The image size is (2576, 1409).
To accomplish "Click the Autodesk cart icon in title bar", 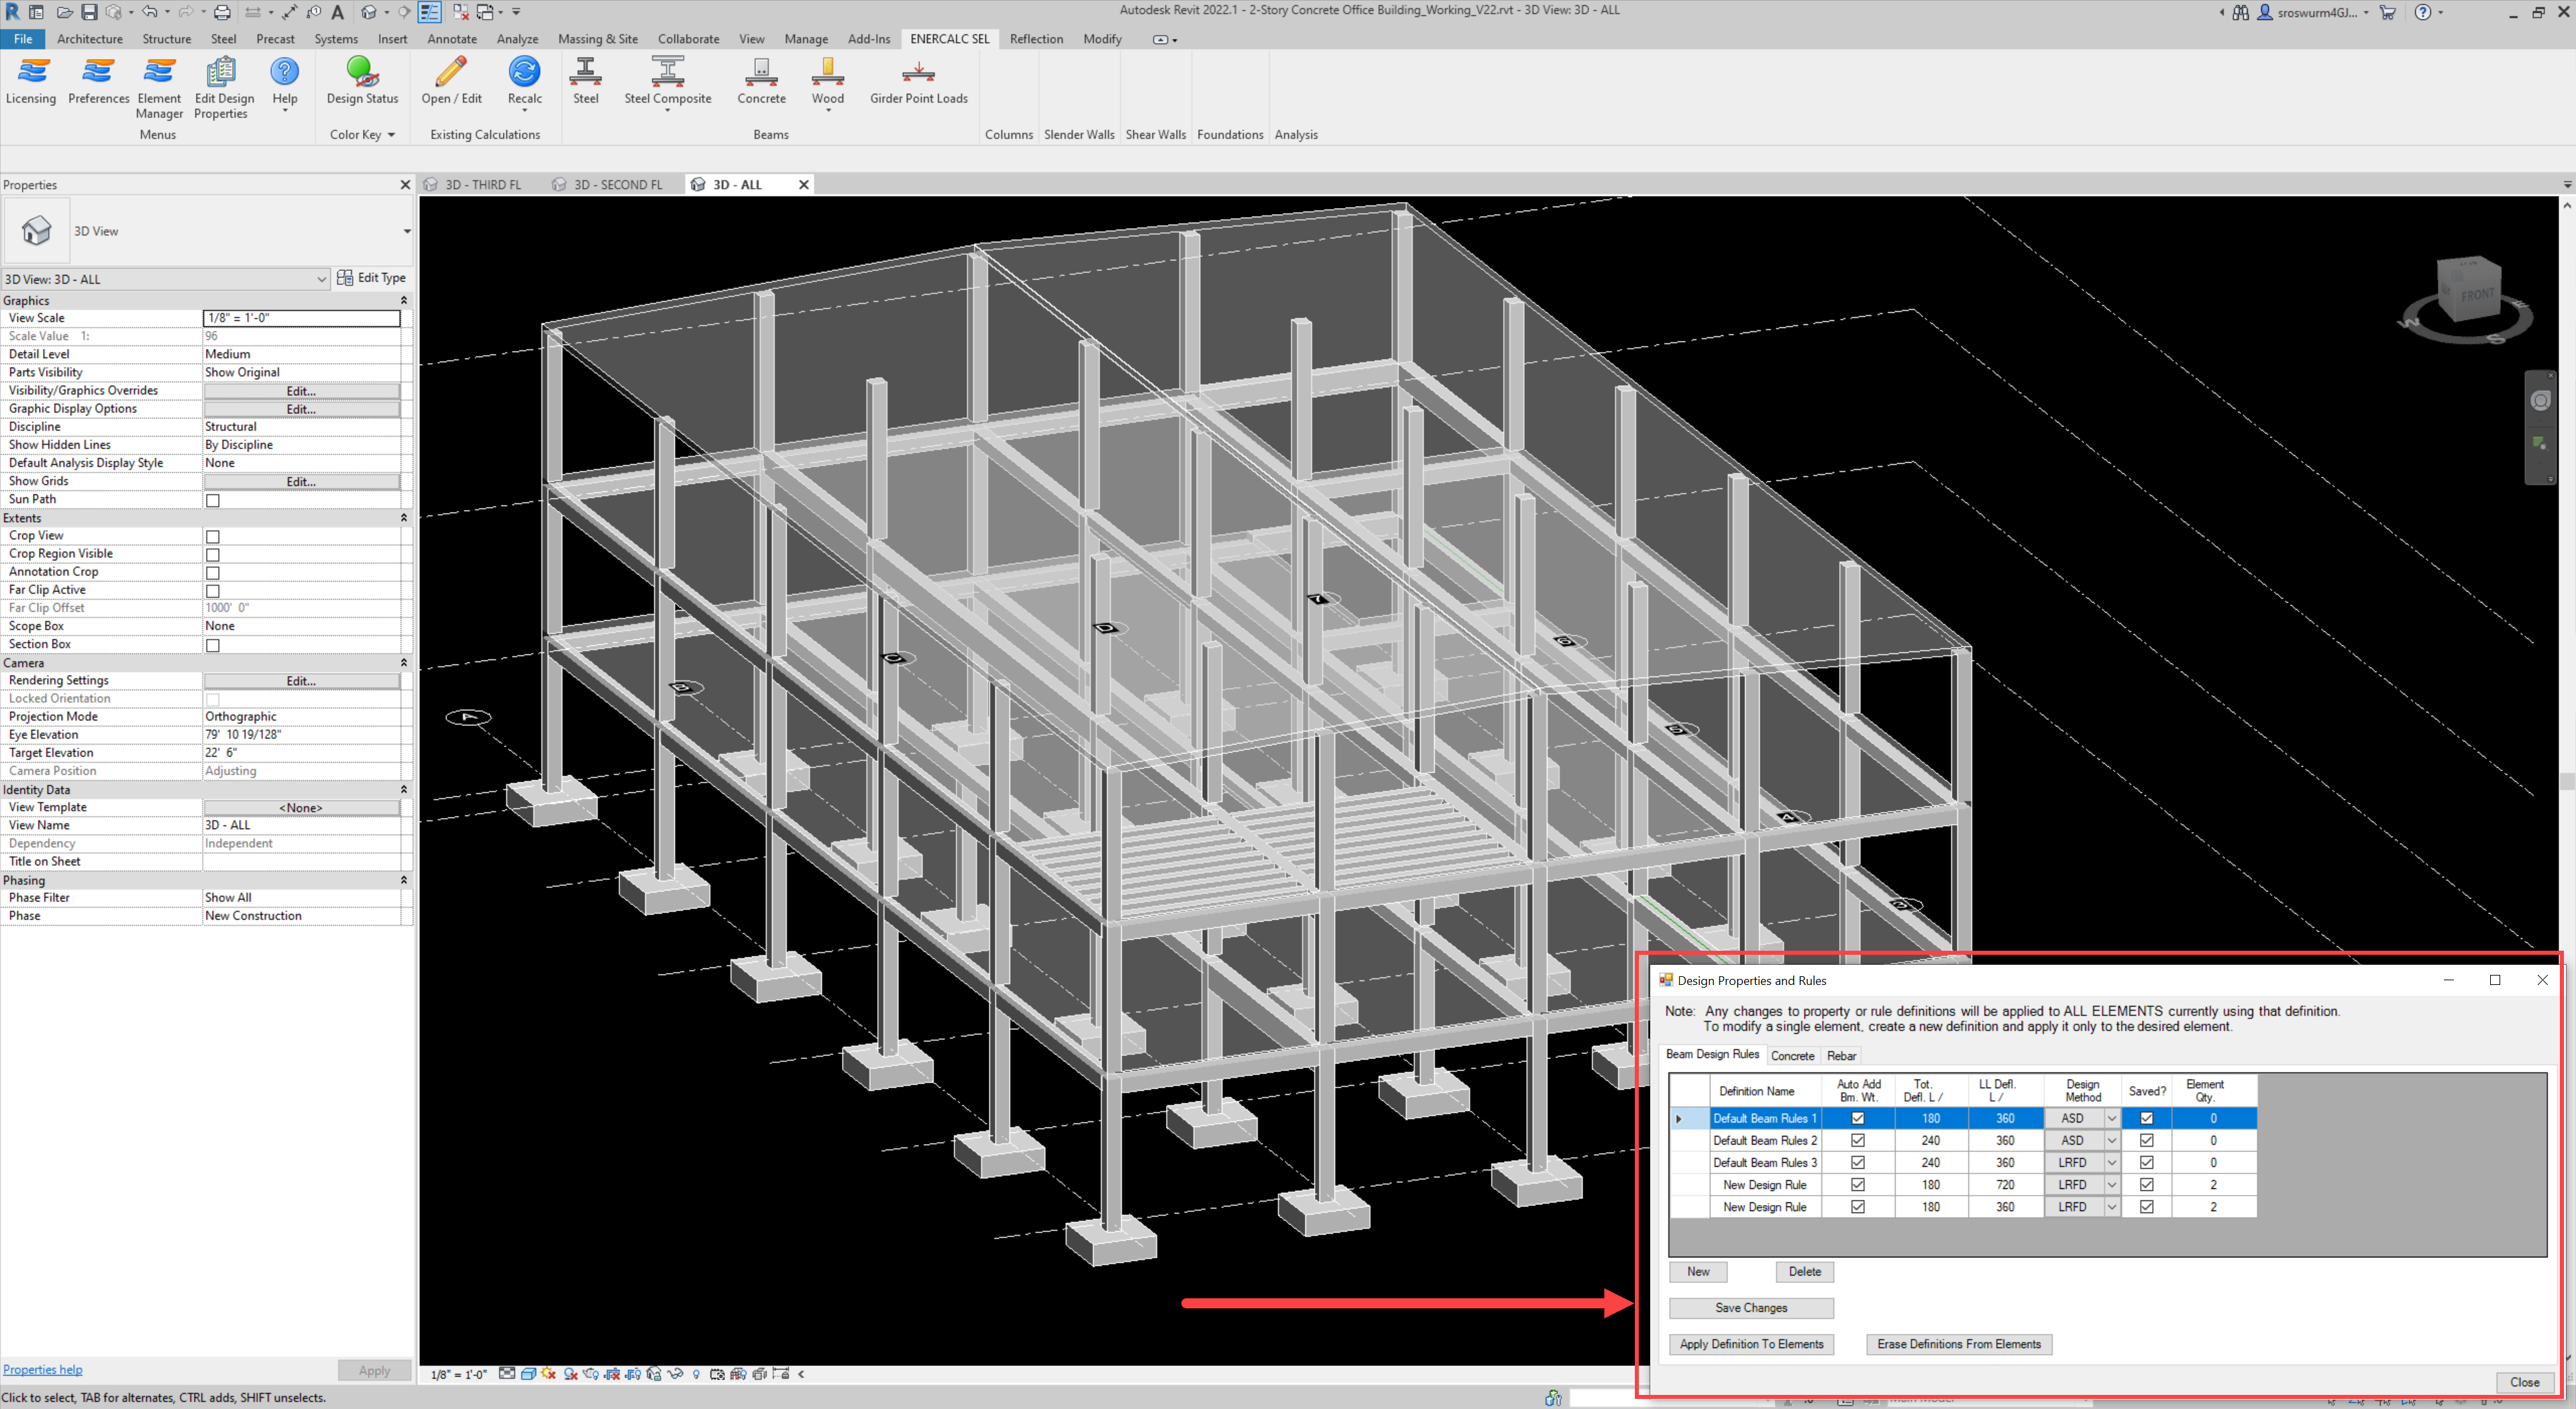I will point(2388,12).
